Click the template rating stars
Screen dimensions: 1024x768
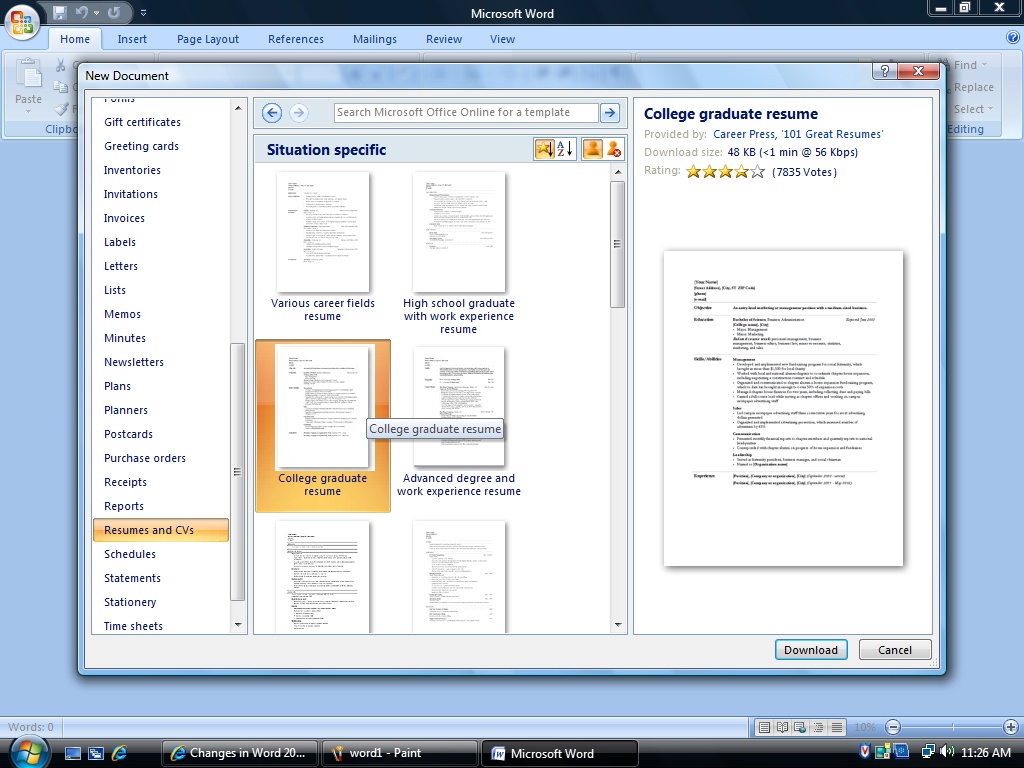pos(725,172)
